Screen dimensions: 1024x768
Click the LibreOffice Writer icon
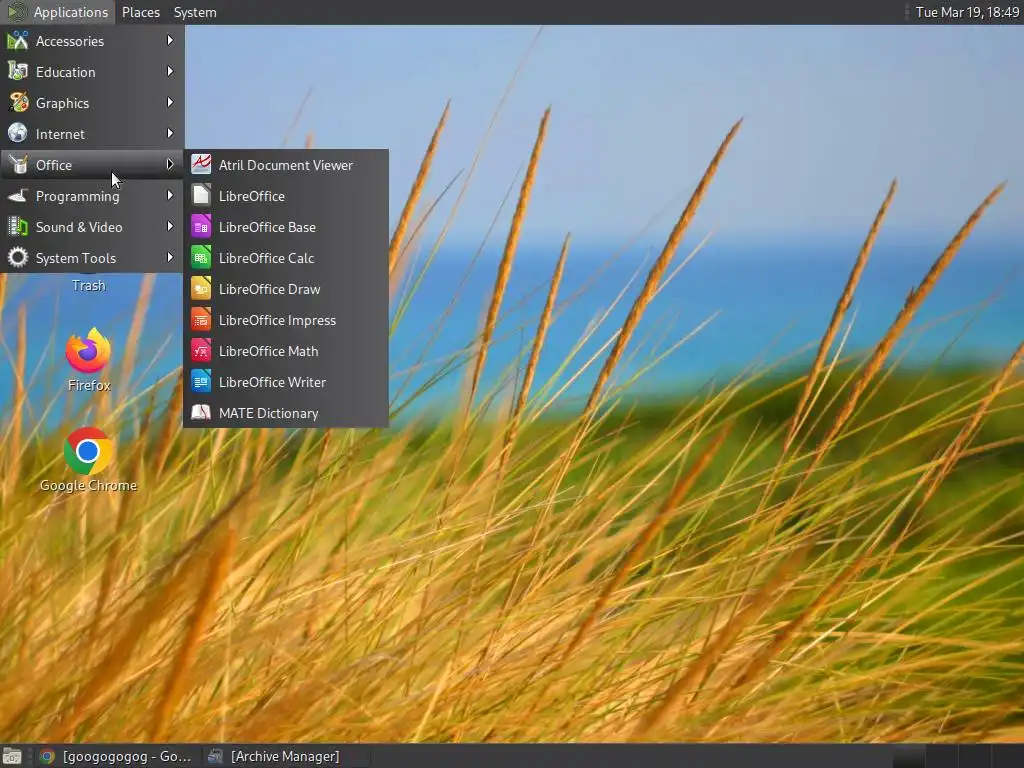(x=201, y=381)
